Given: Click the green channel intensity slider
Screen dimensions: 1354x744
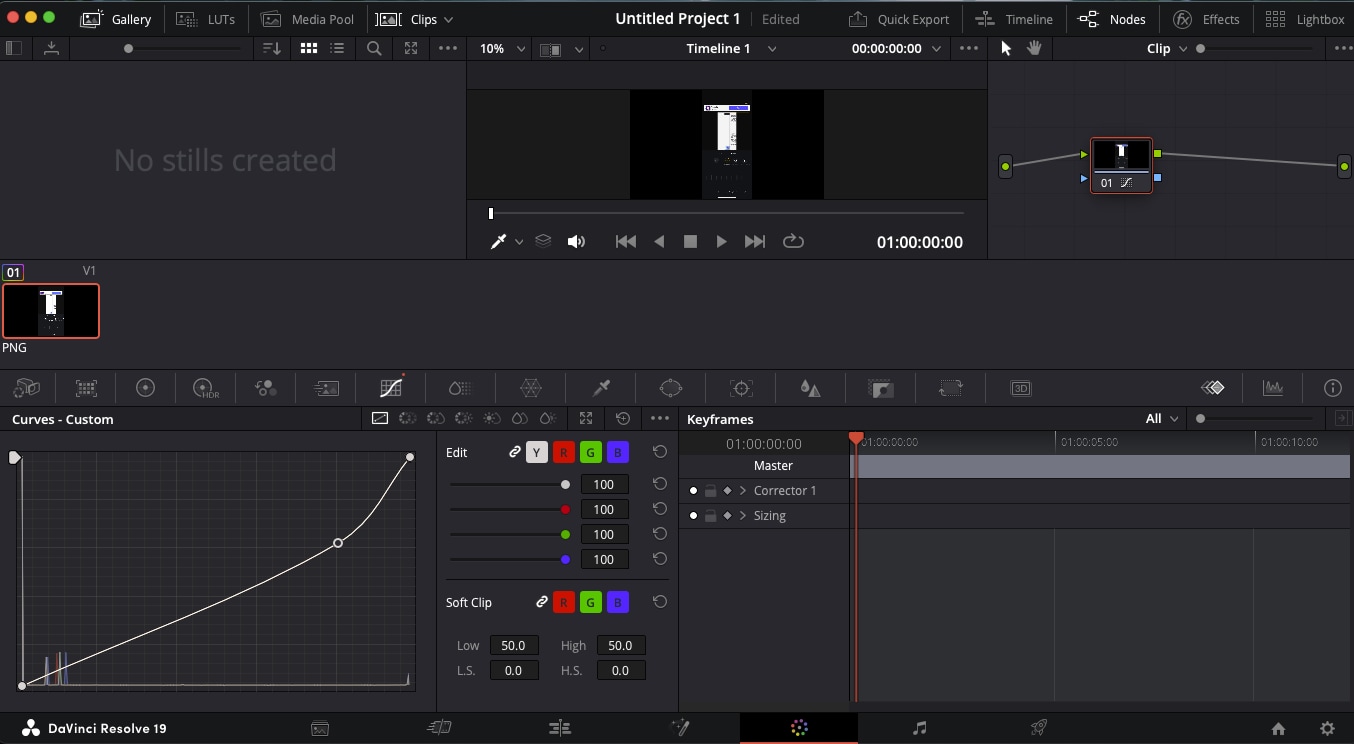Looking at the screenshot, I should click(x=565, y=534).
